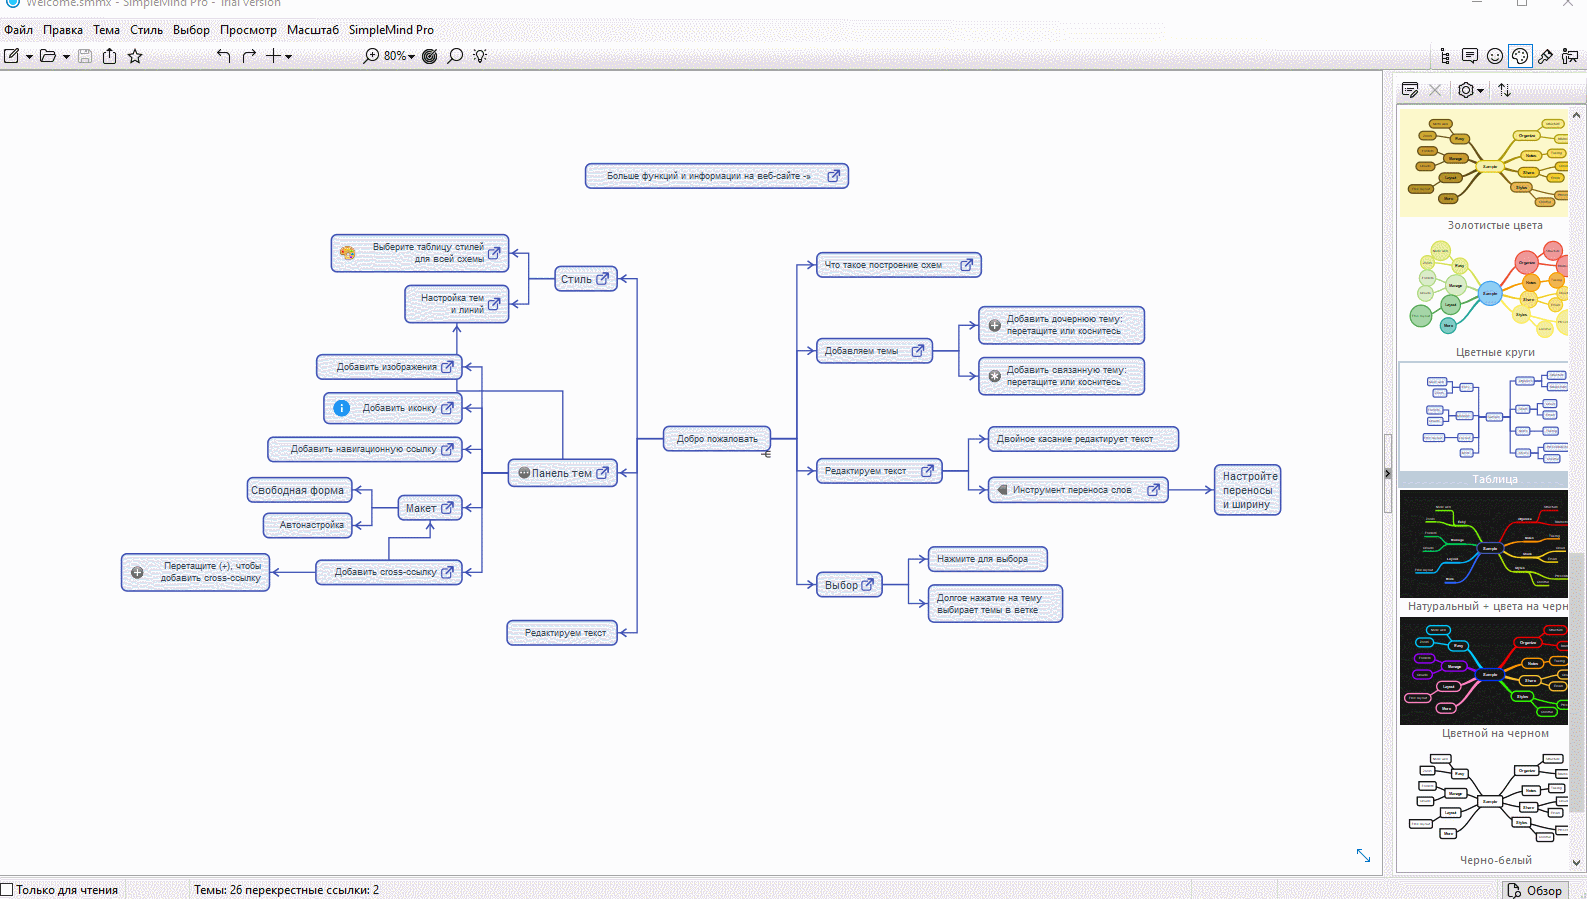This screenshot has width=1587, height=899.
Task: Click the undo arrow
Action: point(223,56)
